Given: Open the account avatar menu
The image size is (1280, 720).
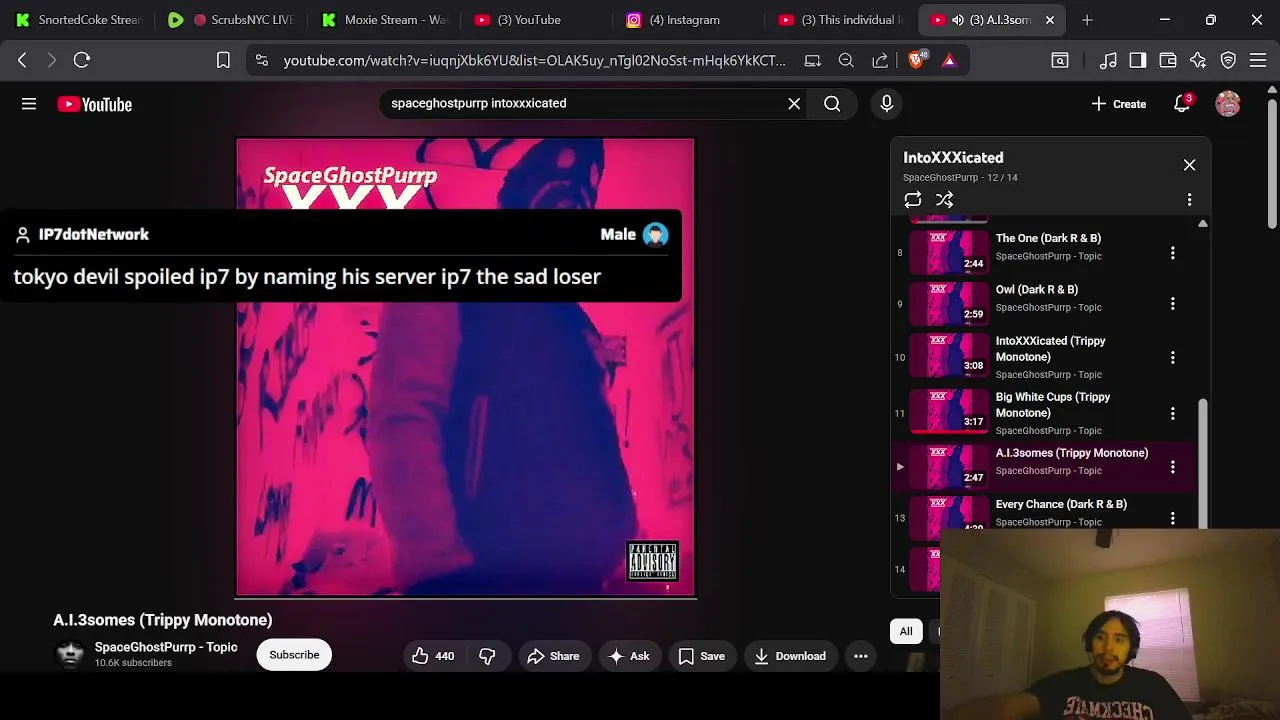Looking at the screenshot, I should click(1228, 103).
